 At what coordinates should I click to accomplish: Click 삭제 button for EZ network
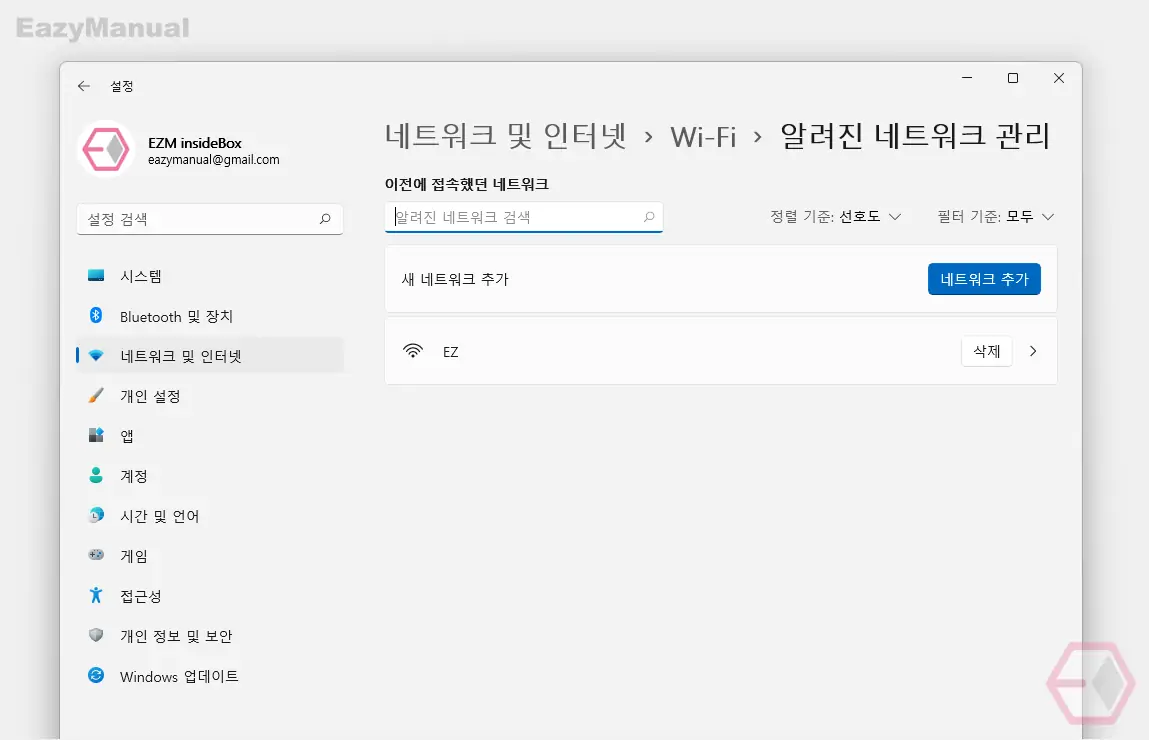986,351
